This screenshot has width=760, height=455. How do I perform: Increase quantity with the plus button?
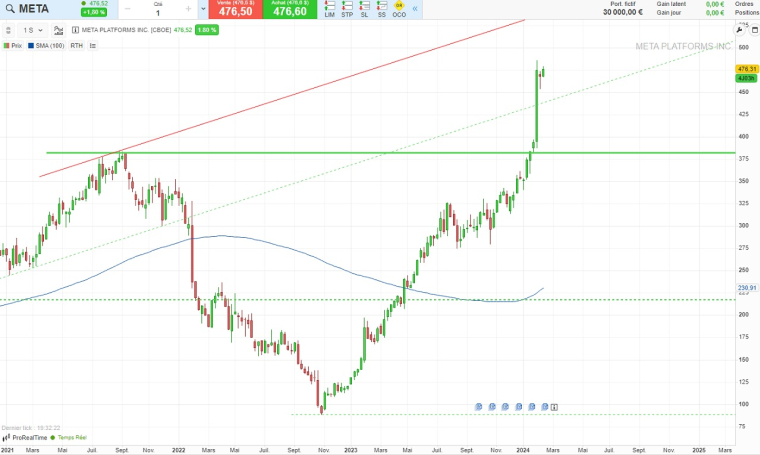pos(188,9)
